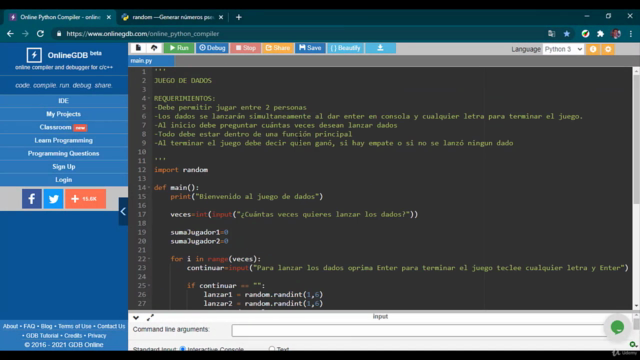This screenshot has width=640, height=360.
Task: Click the address bar URL
Action: (143, 34)
